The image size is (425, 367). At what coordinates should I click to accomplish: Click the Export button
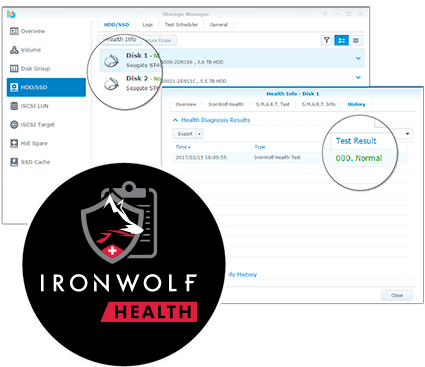pyautogui.click(x=185, y=134)
